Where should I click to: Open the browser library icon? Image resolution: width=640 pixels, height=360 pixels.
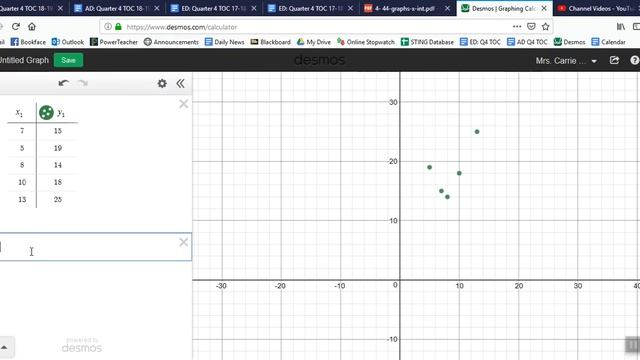[x=621, y=27]
